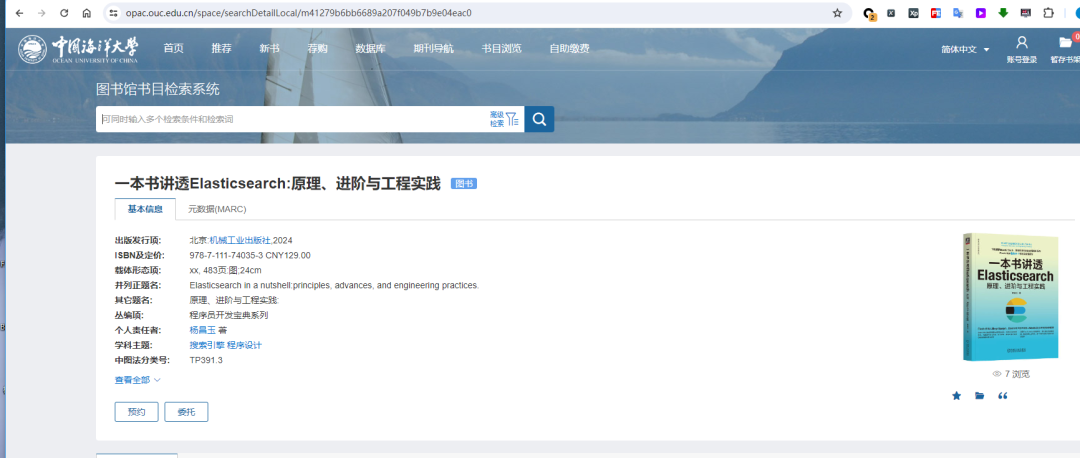Click the classification number TP391.3
This screenshot has width=1080, height=458.
(206, 360)
